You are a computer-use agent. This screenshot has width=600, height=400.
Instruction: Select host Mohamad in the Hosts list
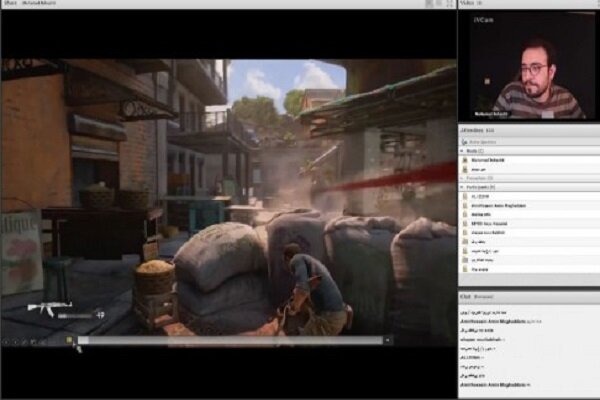(x=529, y=160)
